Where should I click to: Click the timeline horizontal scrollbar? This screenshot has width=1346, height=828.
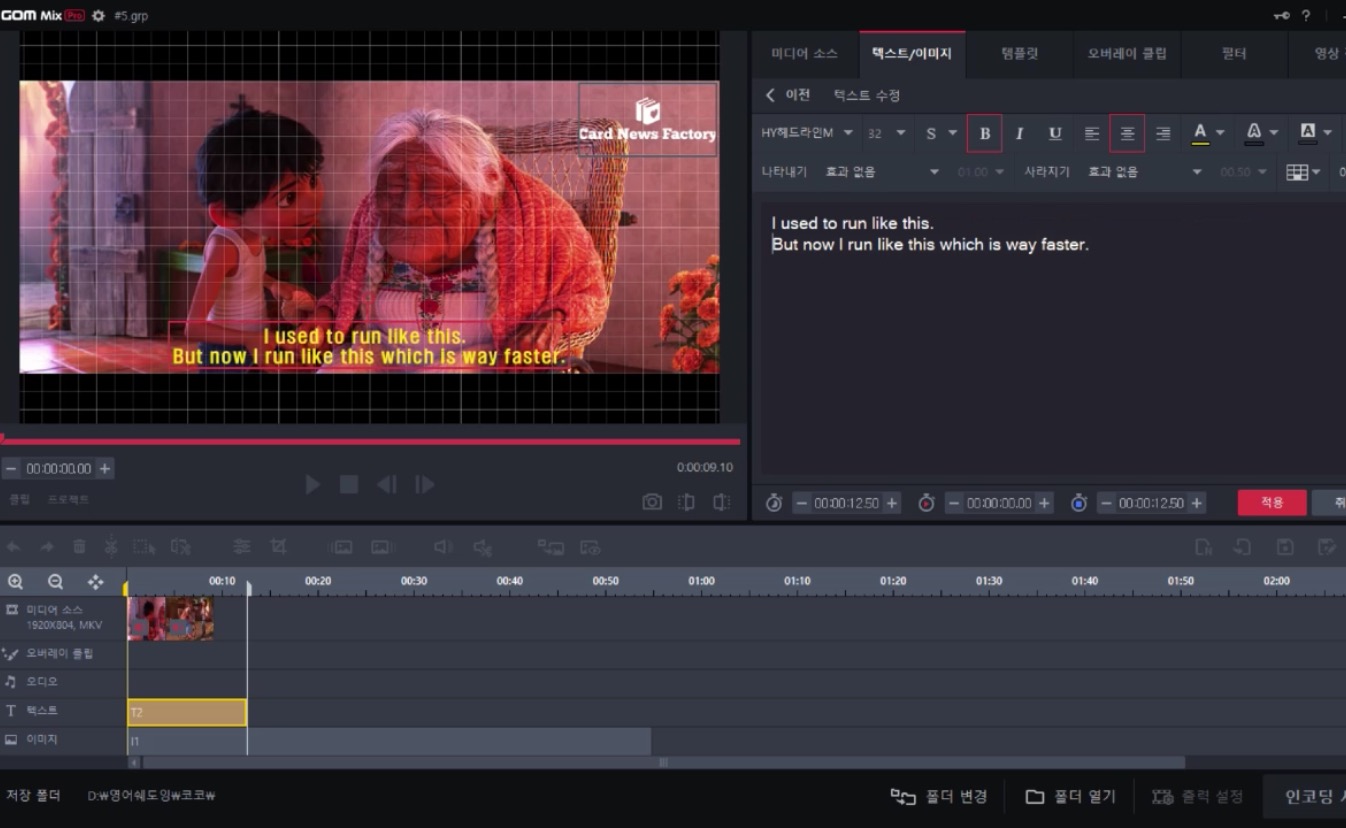point(664,762)
